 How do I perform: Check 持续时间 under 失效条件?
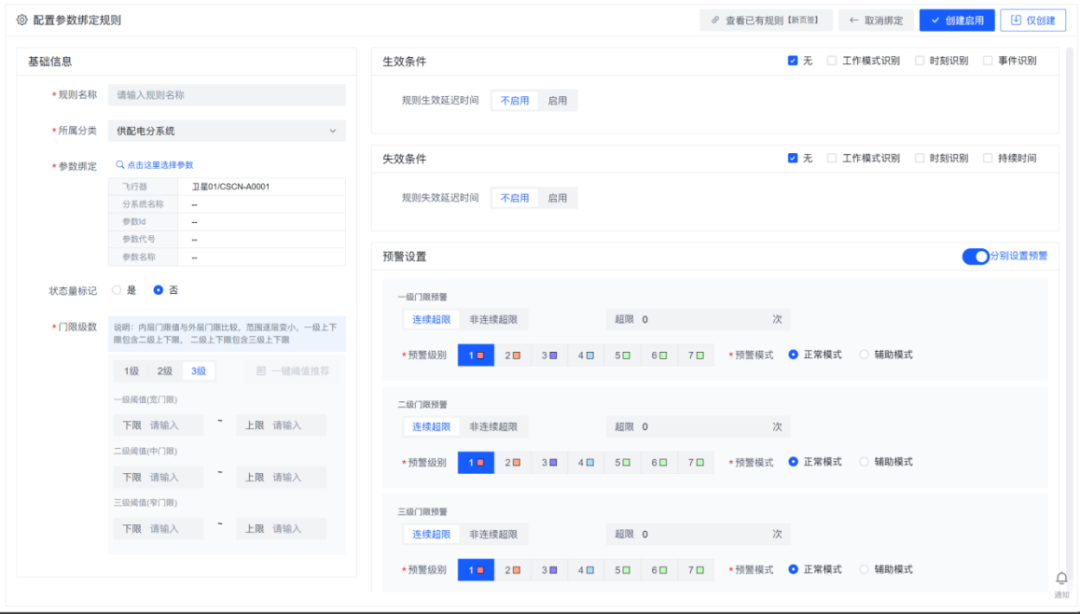click(x=988, y=158)
